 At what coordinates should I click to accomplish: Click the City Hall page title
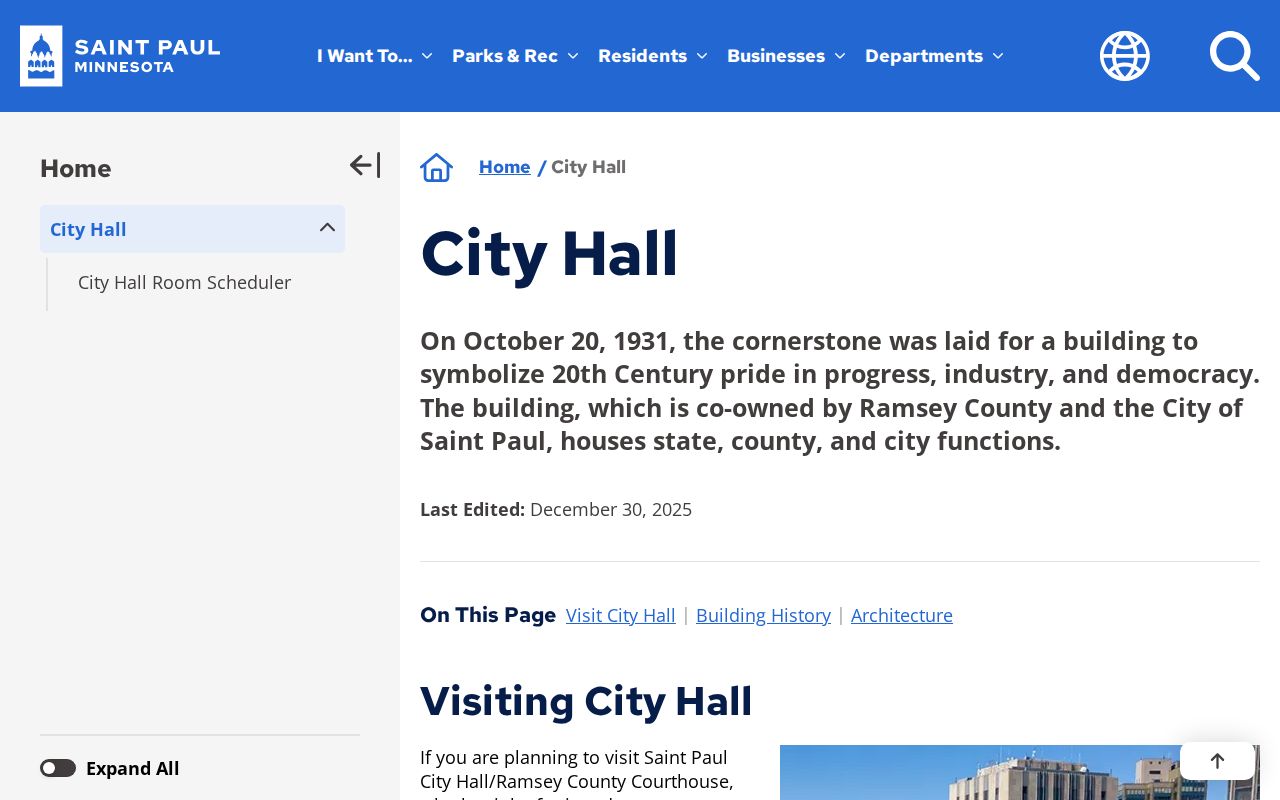coord(549,254)
